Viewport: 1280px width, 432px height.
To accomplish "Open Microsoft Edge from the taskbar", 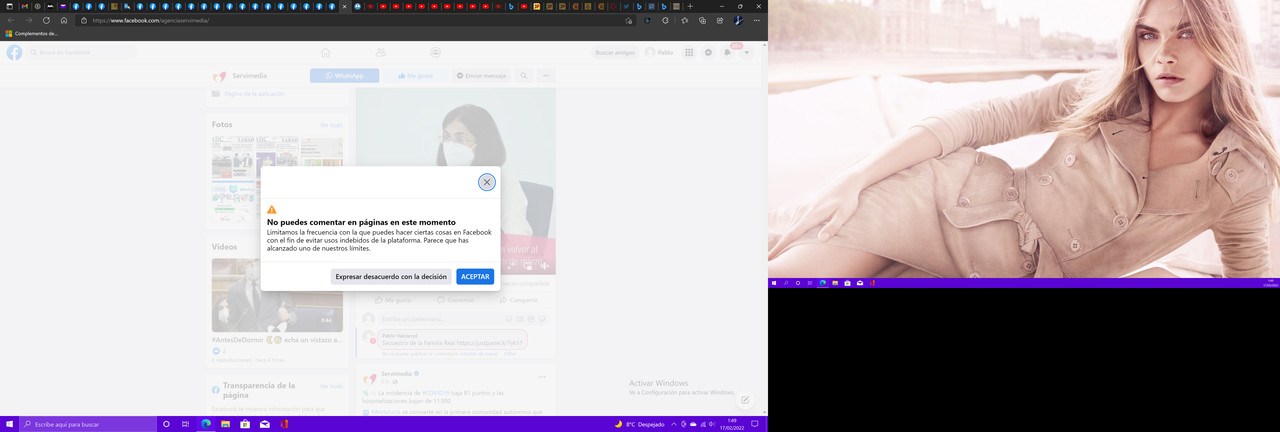I will 206,424.
